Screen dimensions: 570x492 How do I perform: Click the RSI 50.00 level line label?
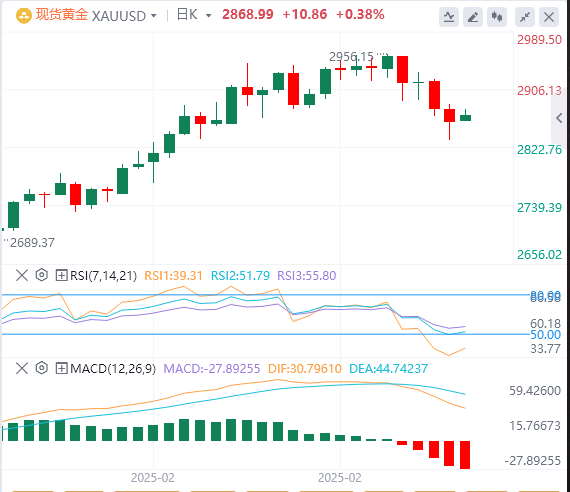(x=545, y=335)
